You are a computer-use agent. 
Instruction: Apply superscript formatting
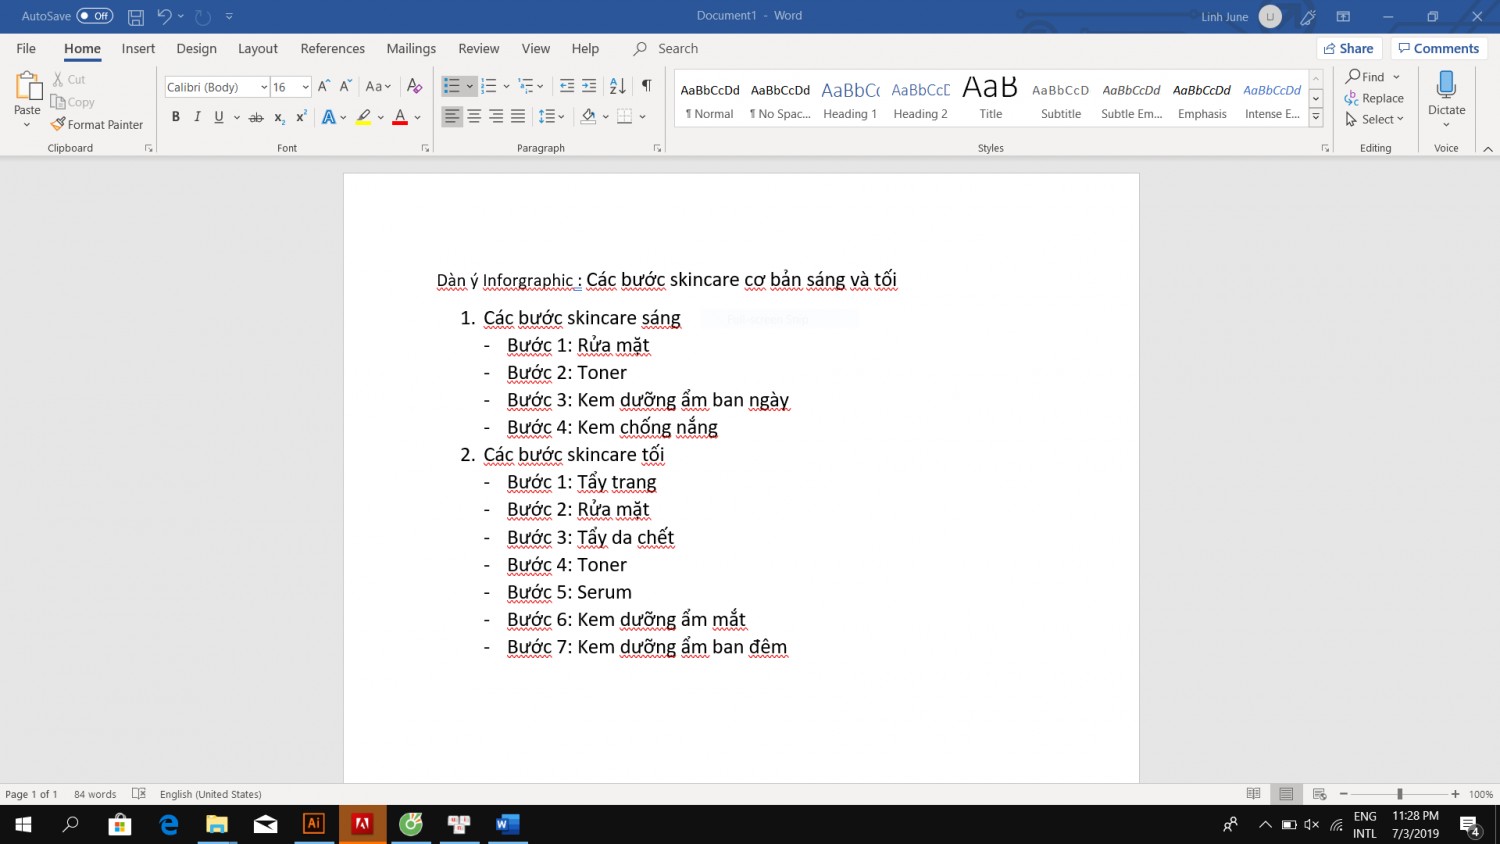301,117
